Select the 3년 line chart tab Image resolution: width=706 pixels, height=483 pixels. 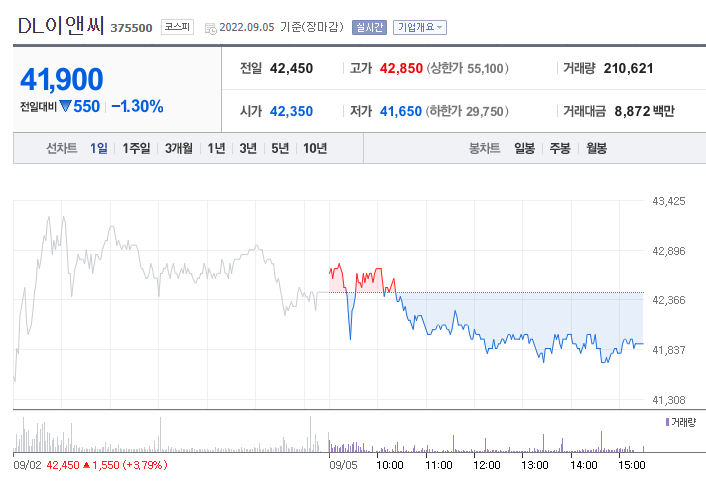click(248, 148)
